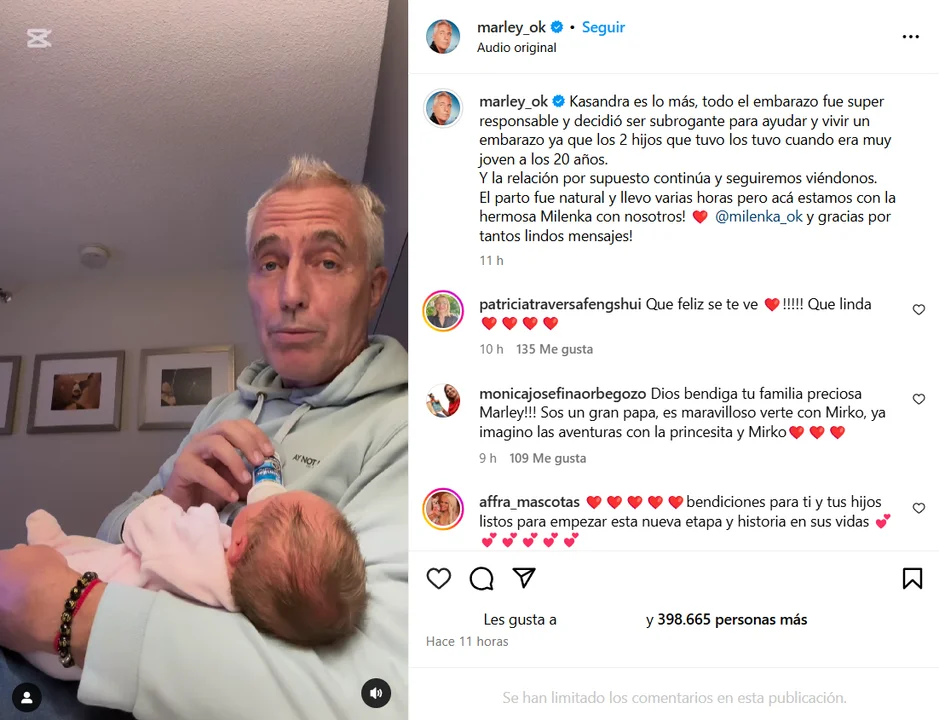This screenshot has height=720, width=939.
Task: Open the @milenka_ok mention link
Action: pyautogui.click(x=759, y=216)
